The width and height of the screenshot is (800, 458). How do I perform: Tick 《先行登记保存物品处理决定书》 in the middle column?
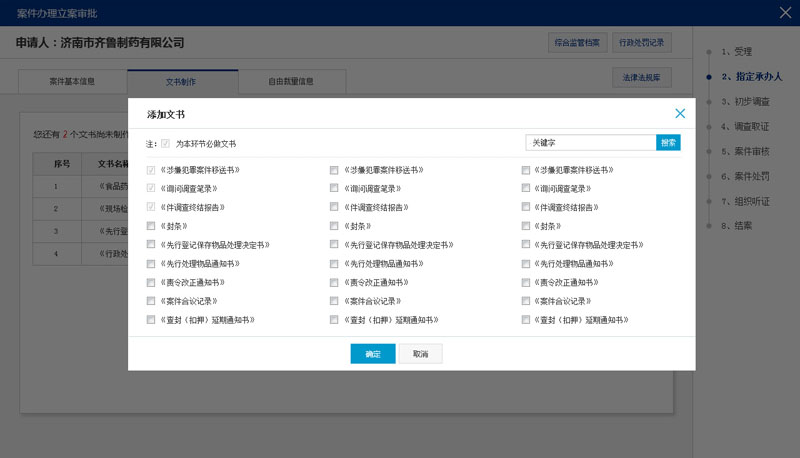tap(334, 245)
